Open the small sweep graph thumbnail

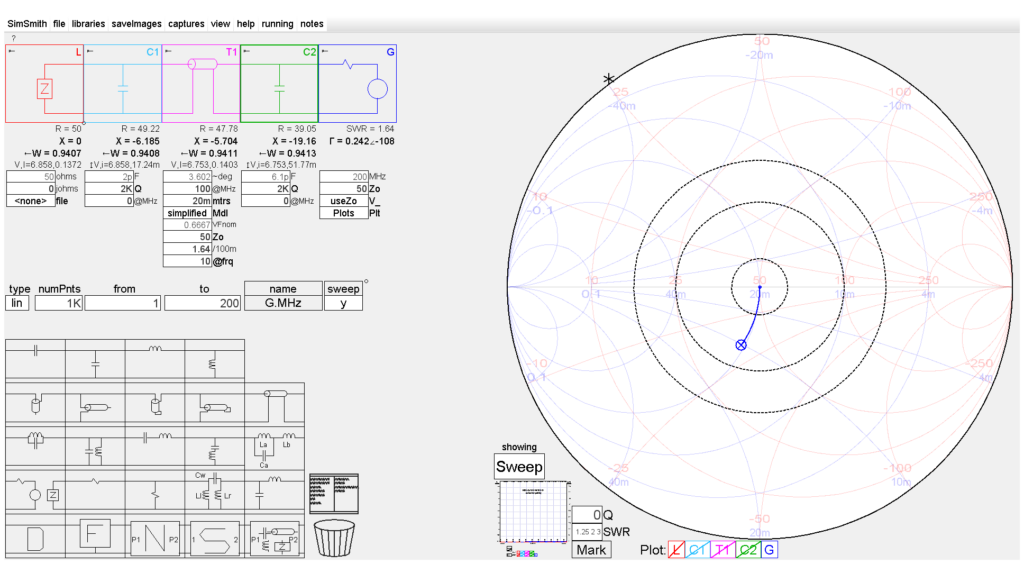[533, 512]
